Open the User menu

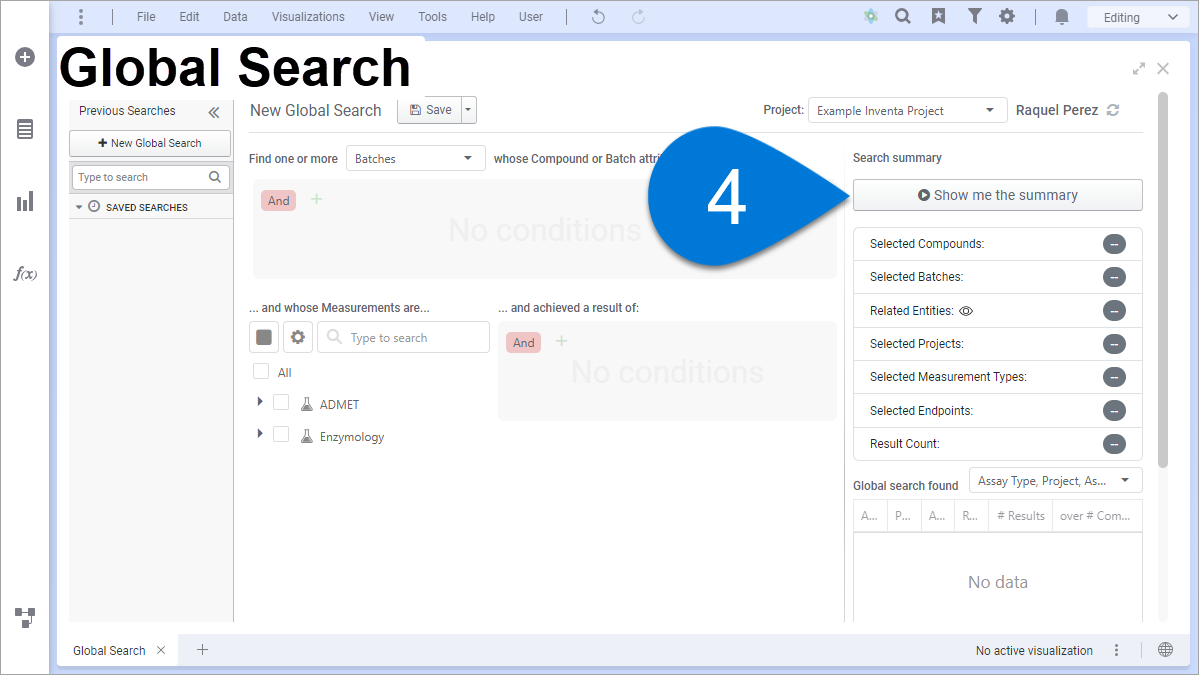531,17
